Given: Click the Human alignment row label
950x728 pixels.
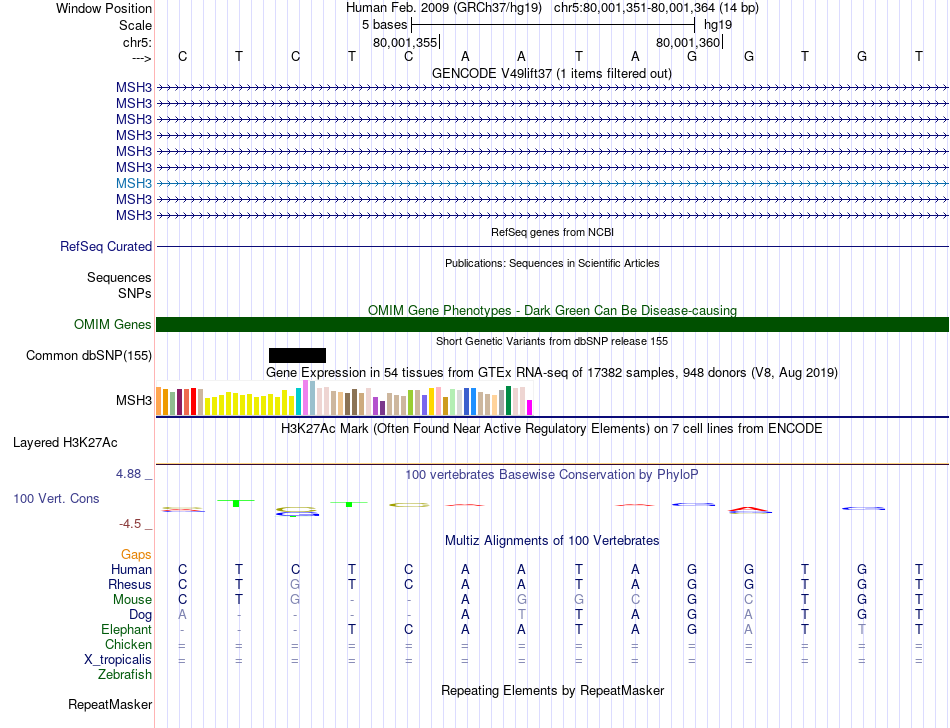Looking at the screenshot, I should [131, 569].
